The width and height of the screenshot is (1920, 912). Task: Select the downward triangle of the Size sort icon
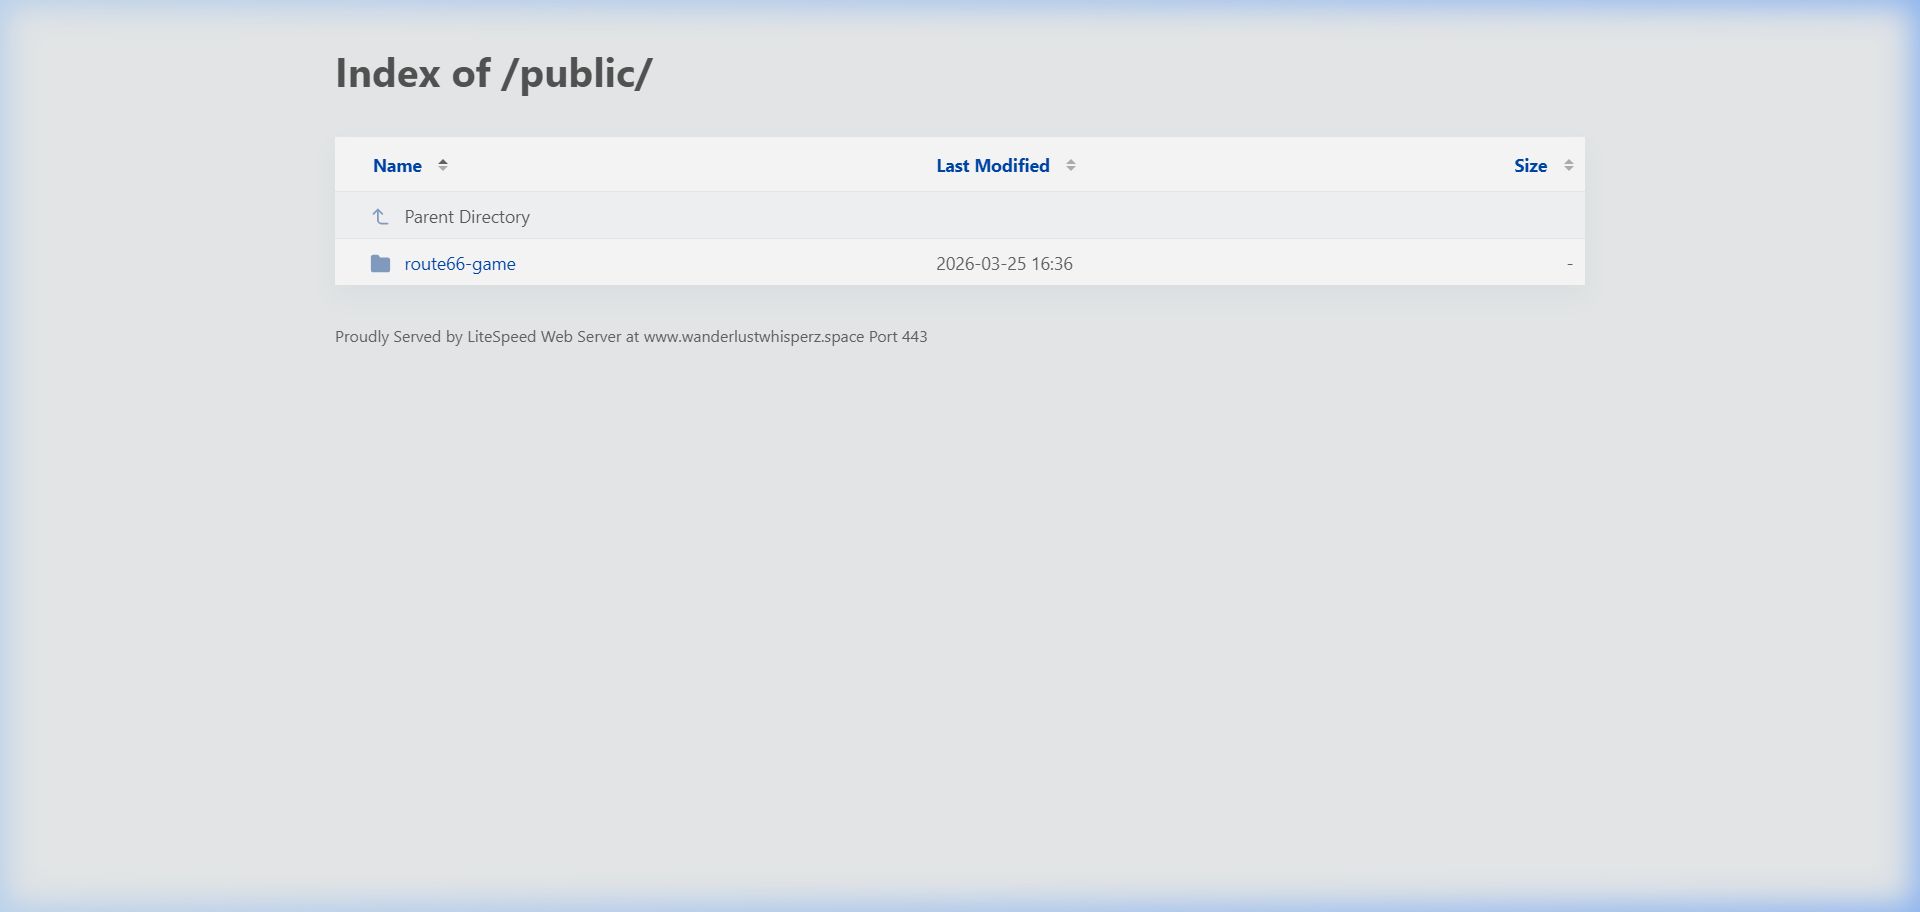coord(1568,169)
